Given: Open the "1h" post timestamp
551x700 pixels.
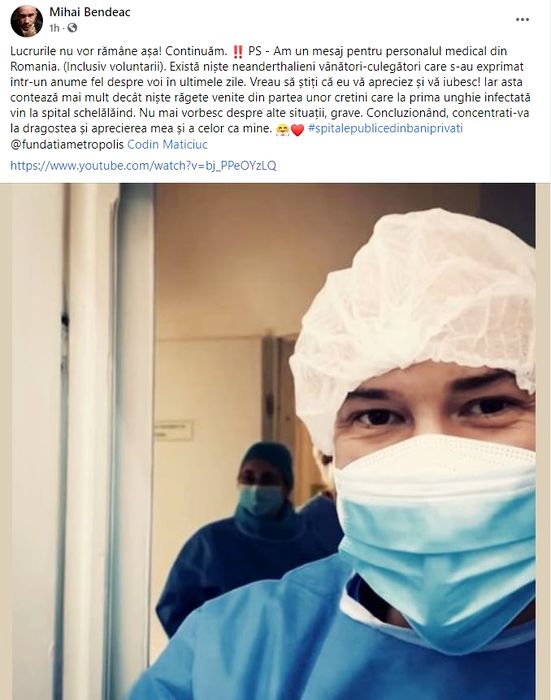Looking at the screenshot, I should (x=54, y=28).
